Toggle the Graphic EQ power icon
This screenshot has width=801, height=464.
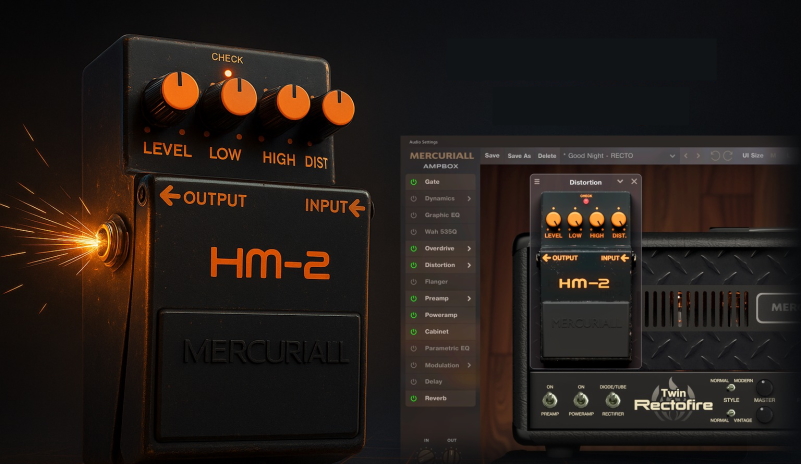click(x=414, y=215)
